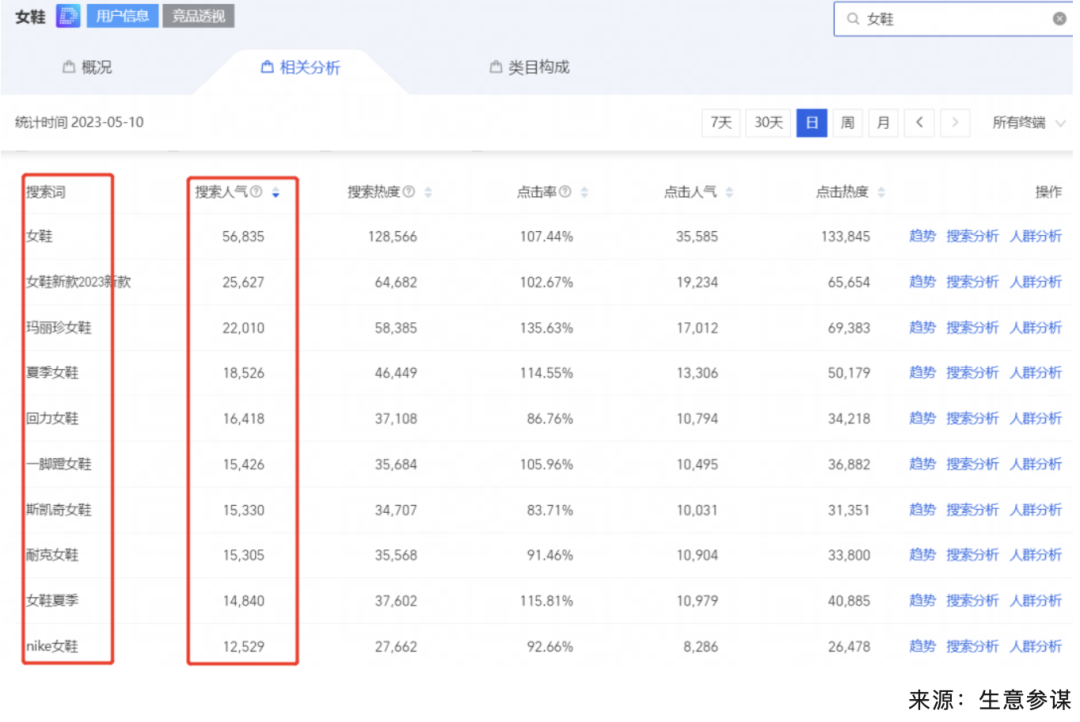Click the 搜索人气 value 56,835

(x=243, y=236)
